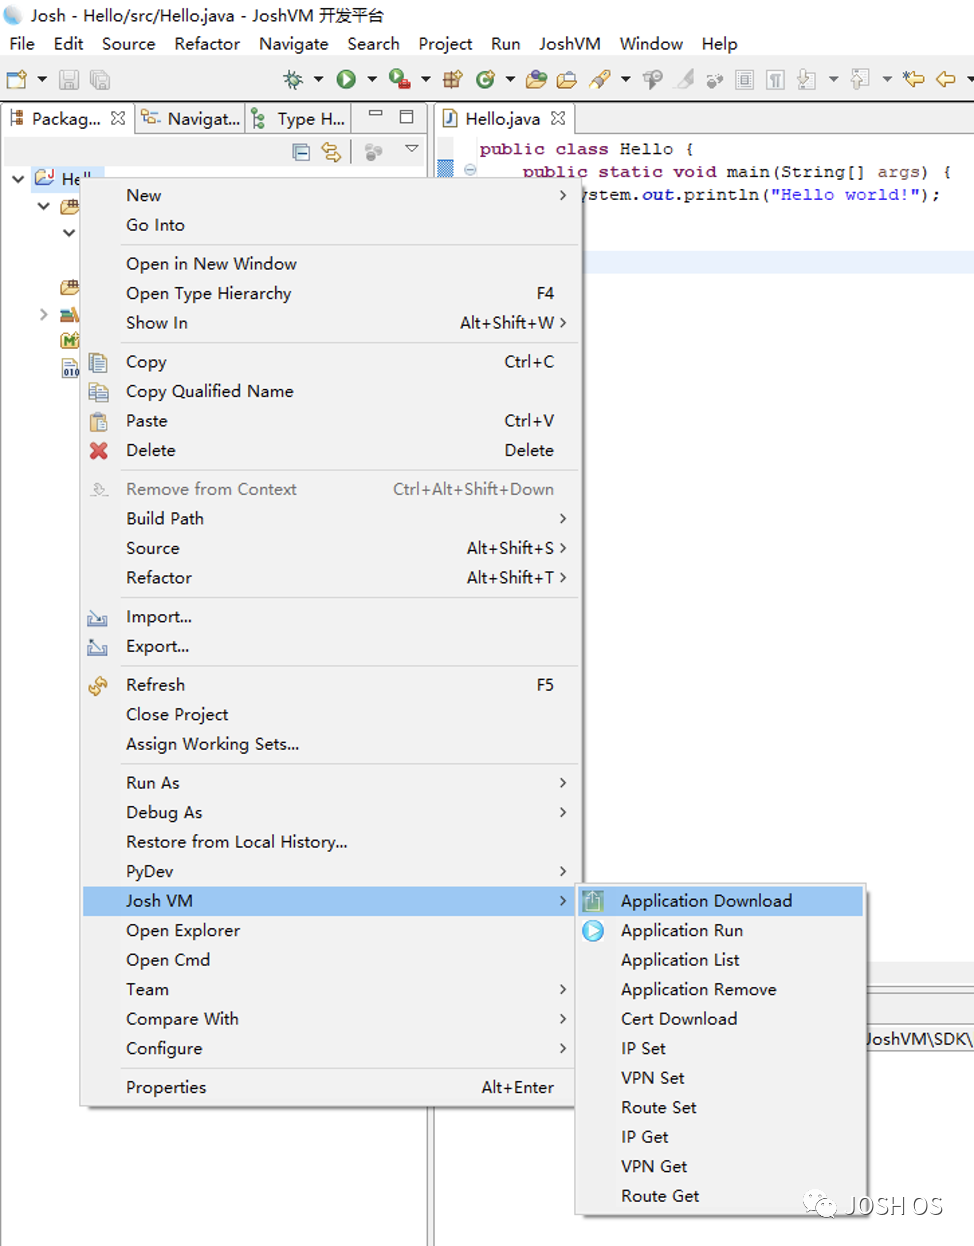Viewport: 974px width, 1246px height.
Task: Toggle Show Whitespace Characters pilcrow icon
Action: [776, 79]
